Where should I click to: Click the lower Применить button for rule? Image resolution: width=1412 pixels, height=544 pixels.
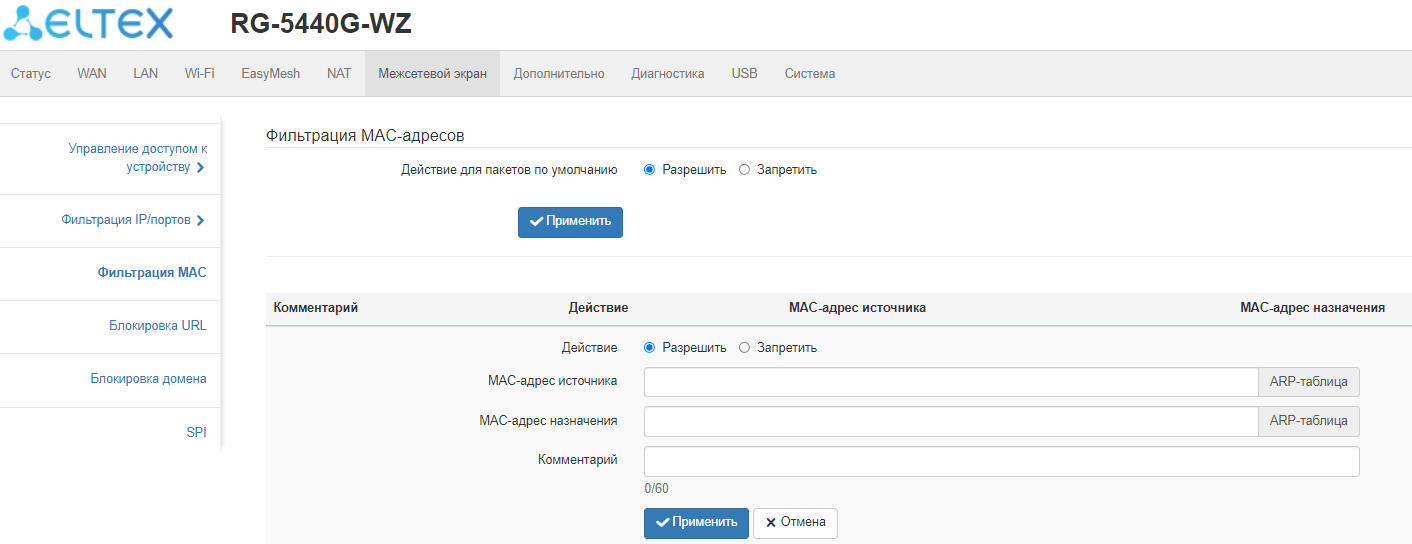(x=696, y=522)
